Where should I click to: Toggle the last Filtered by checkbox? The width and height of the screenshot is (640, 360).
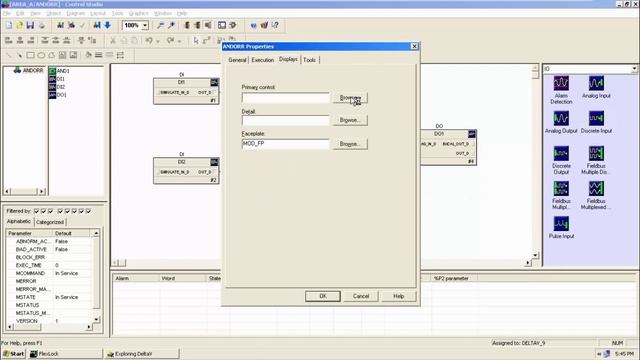click(89, 211)
